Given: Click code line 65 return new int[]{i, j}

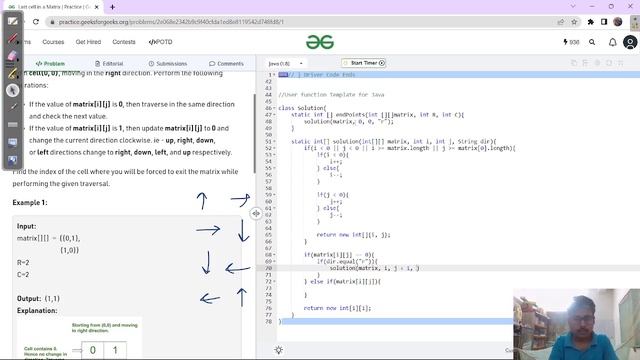Looking at the screenshot, I should point(353,235).
